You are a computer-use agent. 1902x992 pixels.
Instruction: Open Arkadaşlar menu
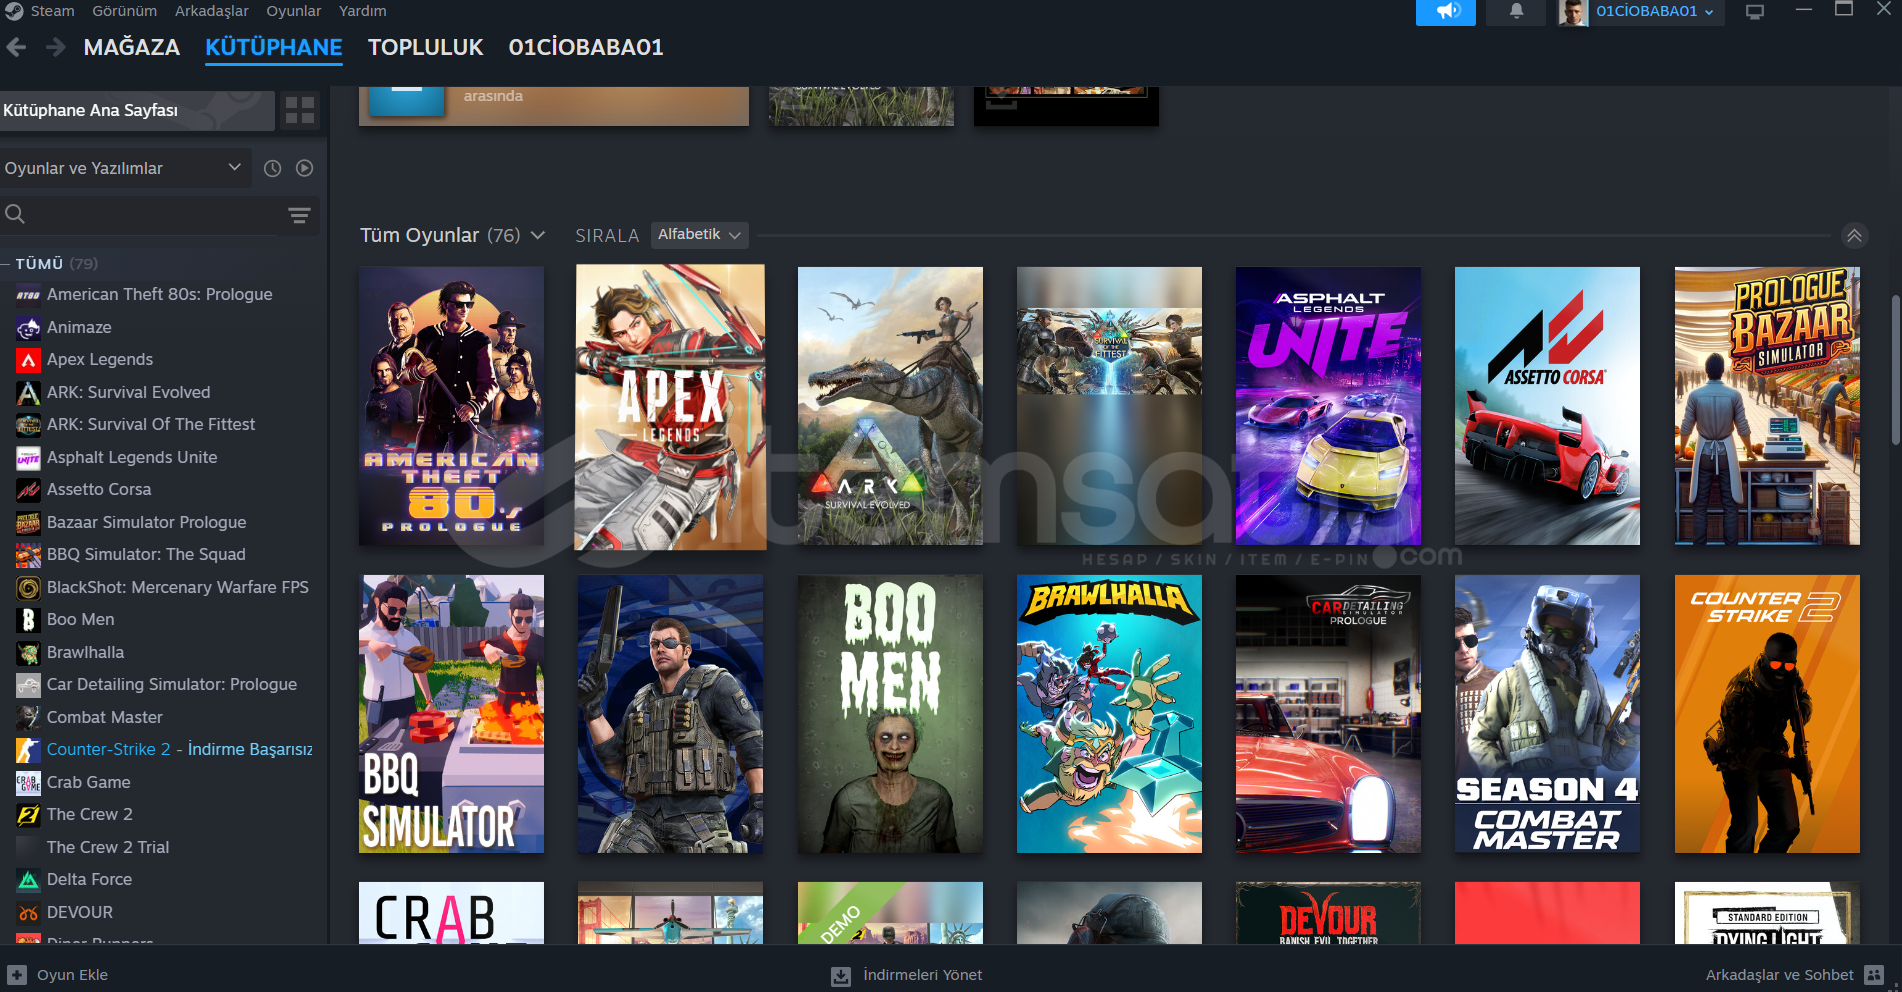click(x=212, y=11)
